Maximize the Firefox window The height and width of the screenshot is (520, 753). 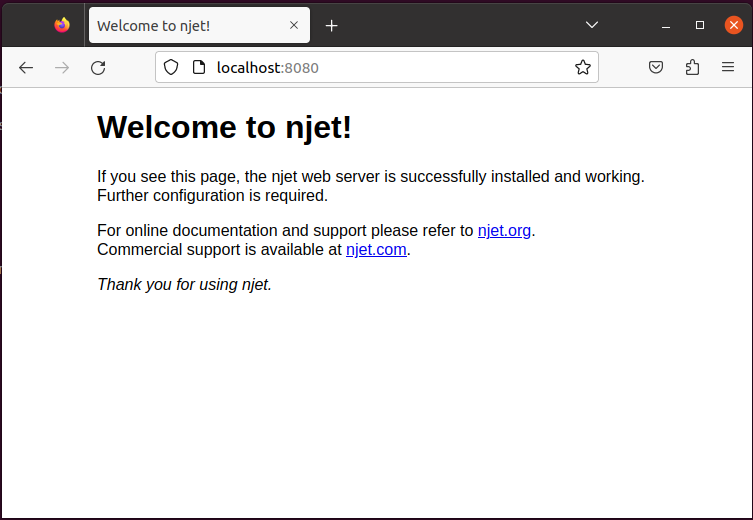click(x=700, y=25)
